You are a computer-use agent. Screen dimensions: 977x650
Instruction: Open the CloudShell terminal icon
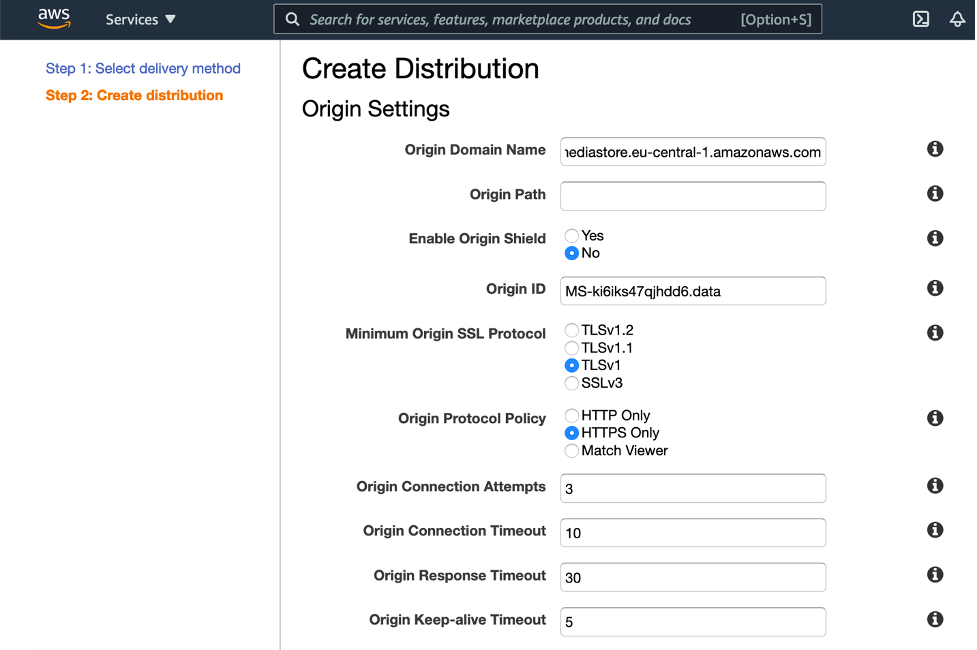pyautogui.click(x=922, y=18)
